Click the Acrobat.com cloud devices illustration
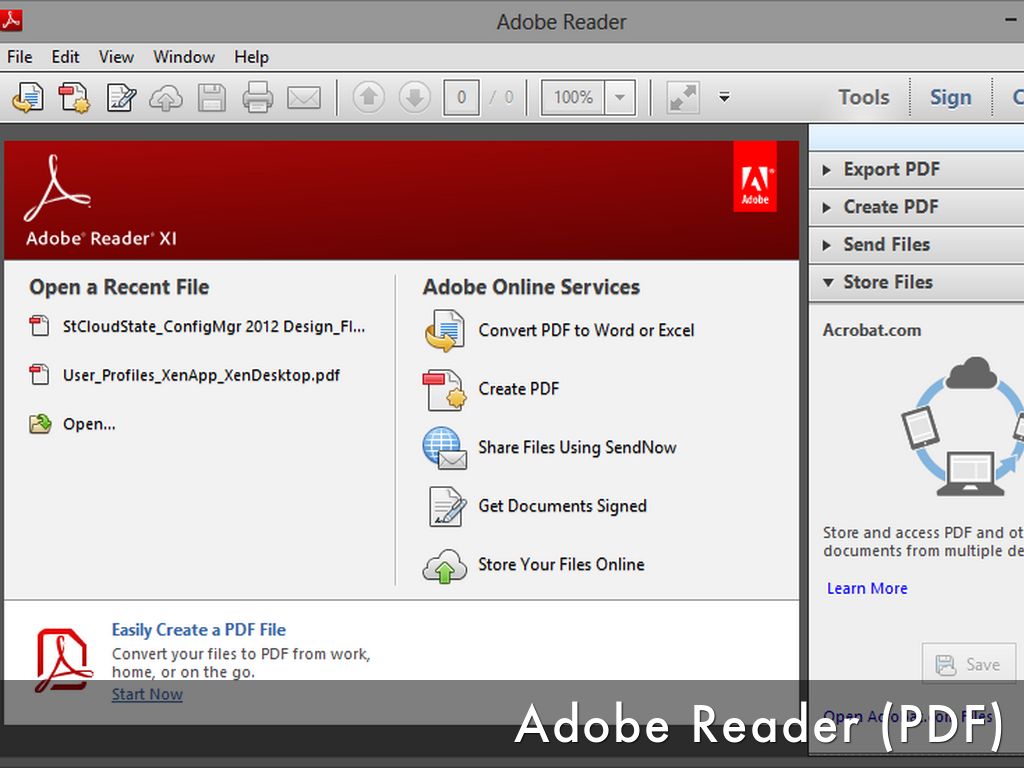This screenshot has width=1024, height=768. point(962,426)
